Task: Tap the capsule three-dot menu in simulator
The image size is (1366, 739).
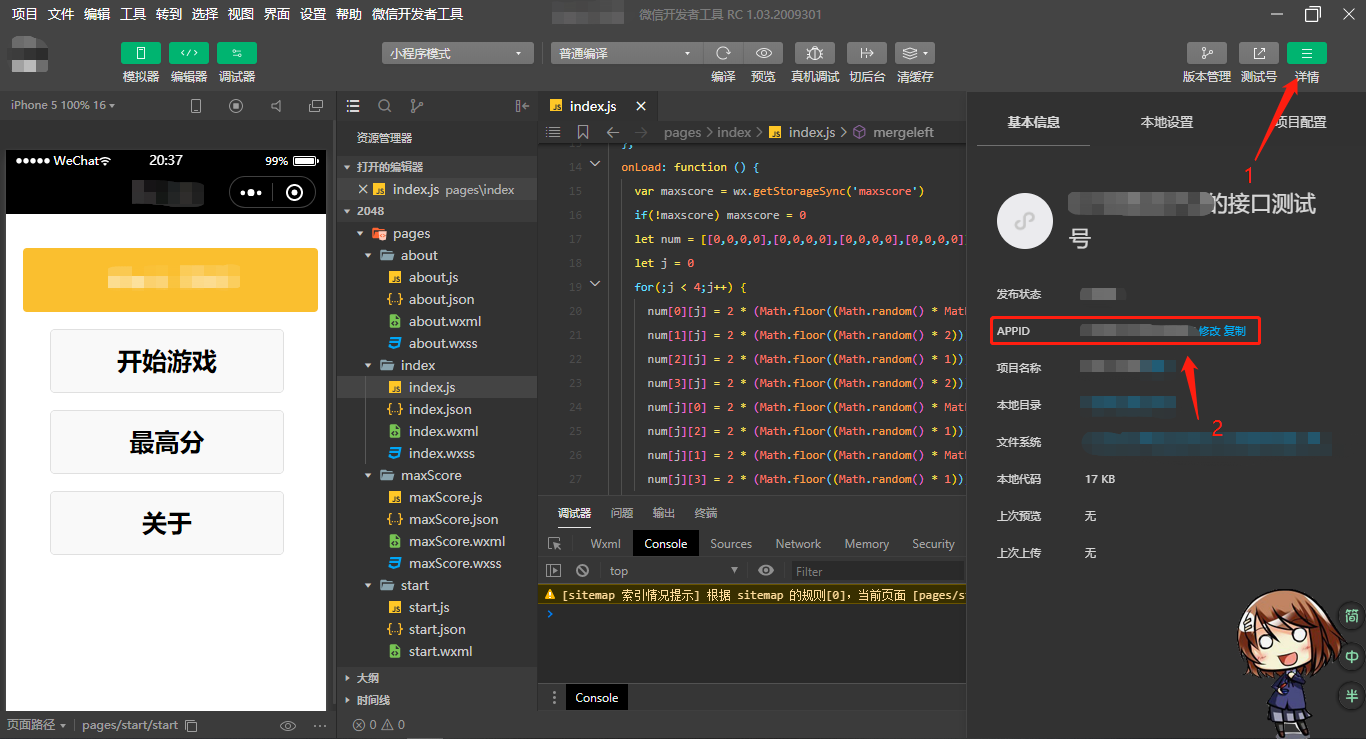Action: pos(251,193)
